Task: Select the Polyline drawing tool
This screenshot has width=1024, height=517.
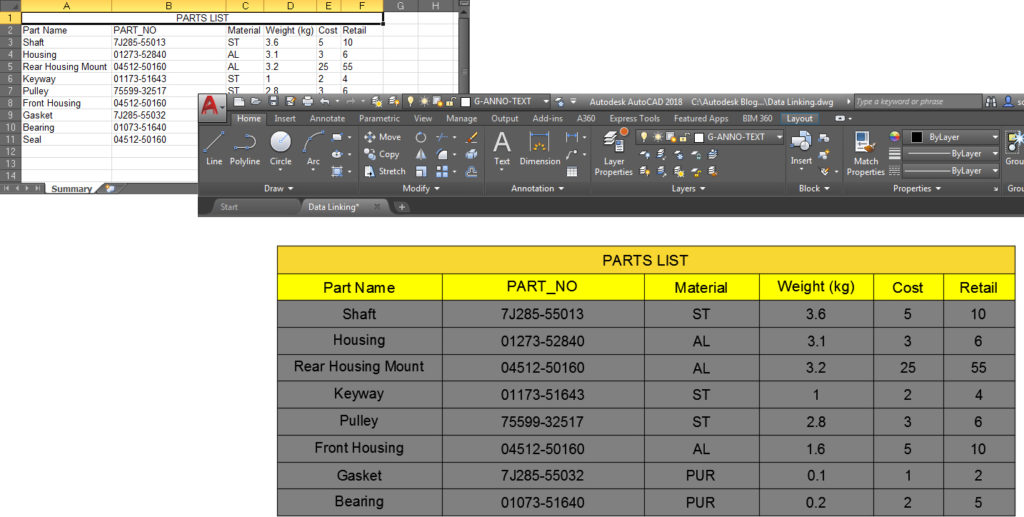Action: coord(245,149)
